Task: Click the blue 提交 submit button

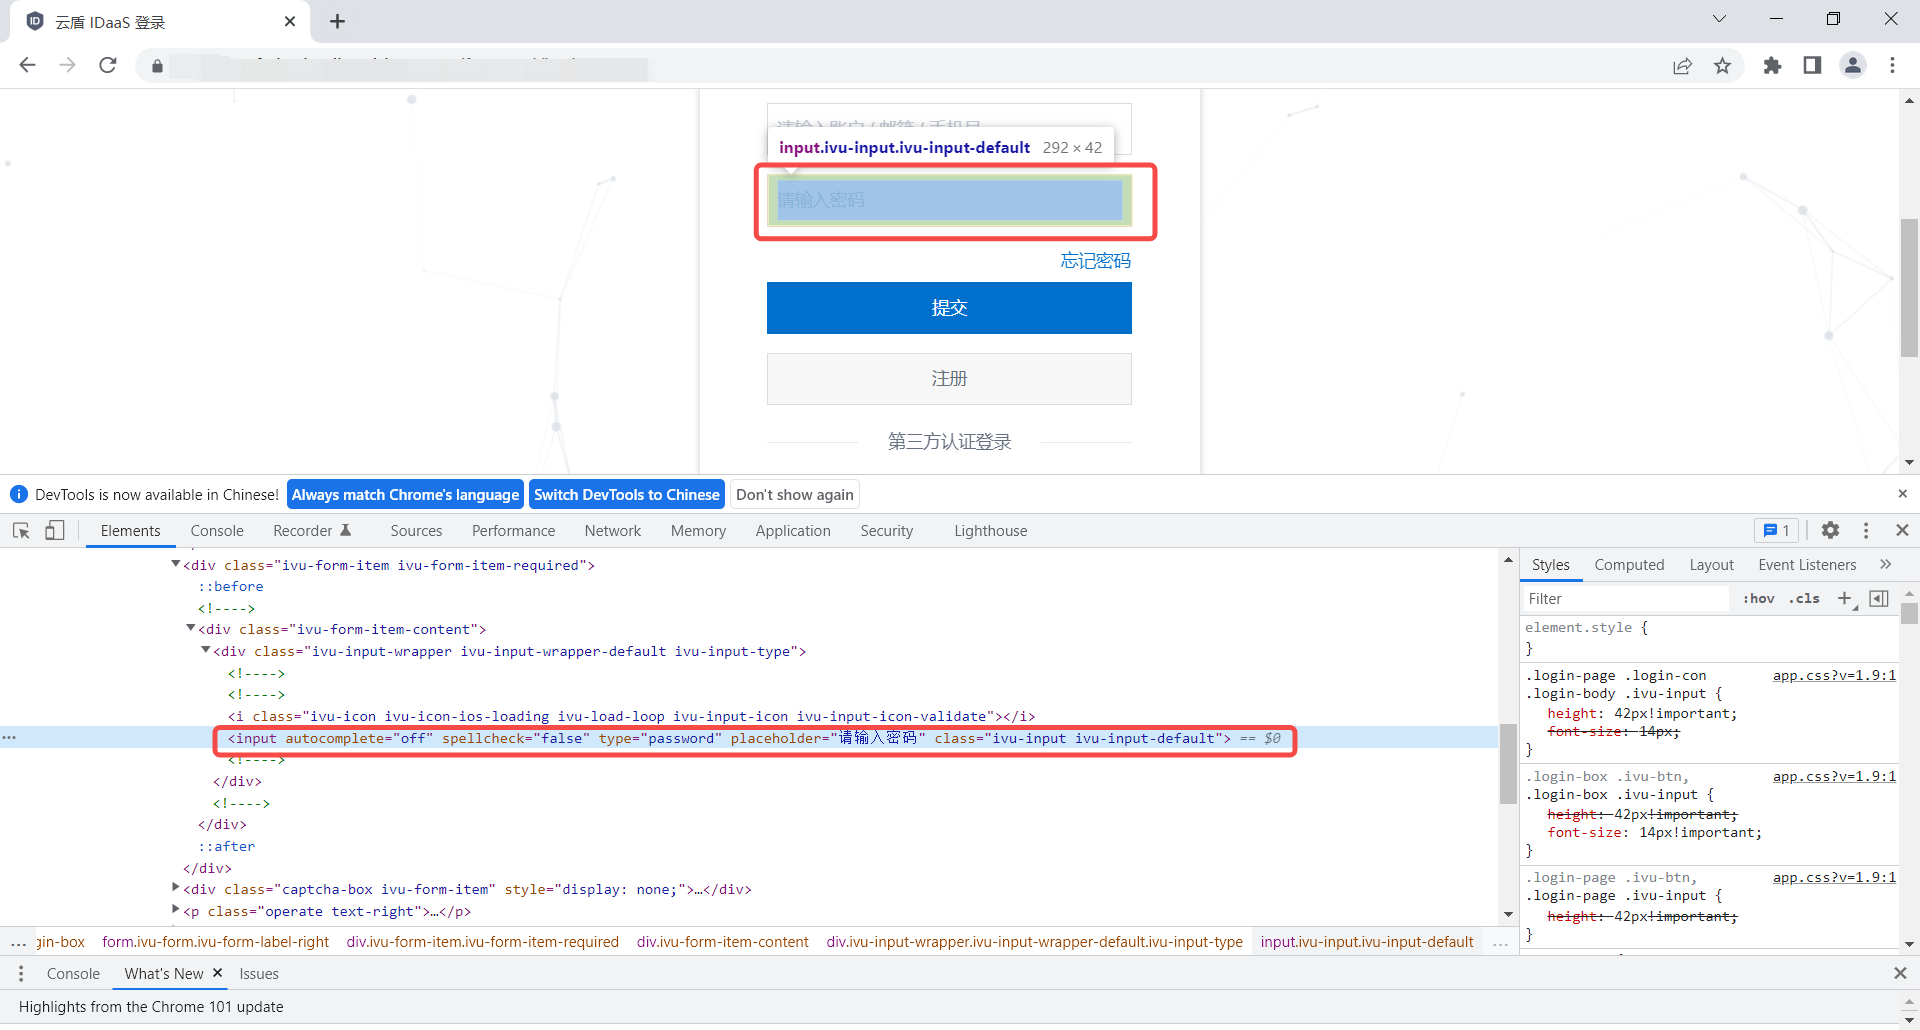Action: (x=949, y=308)
